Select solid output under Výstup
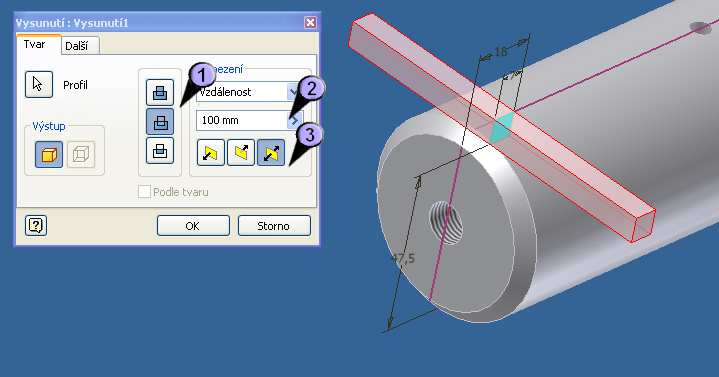719x377 pixels. (x=49, y=154)
